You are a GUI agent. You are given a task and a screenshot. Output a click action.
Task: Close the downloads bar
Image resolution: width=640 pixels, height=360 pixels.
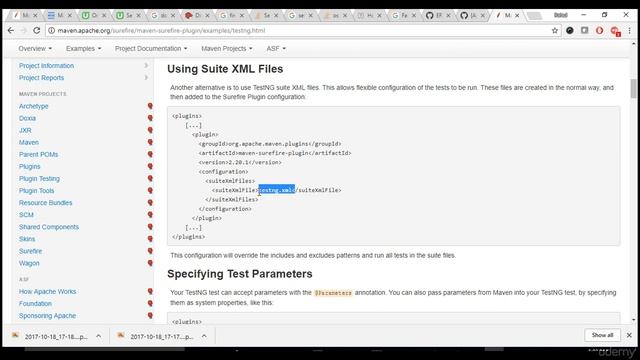(x=629, y=335)
